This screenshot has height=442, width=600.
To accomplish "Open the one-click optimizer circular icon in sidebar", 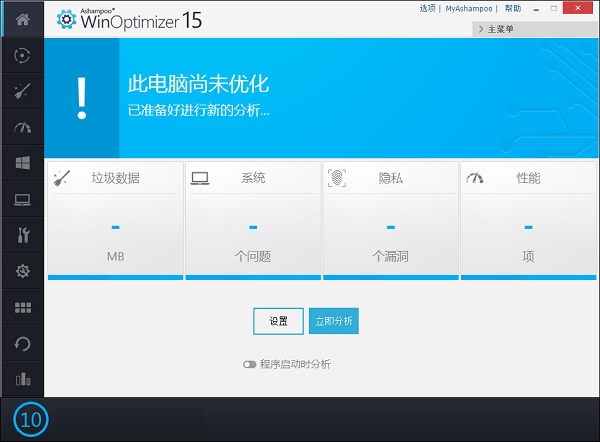I will (22, 55).
